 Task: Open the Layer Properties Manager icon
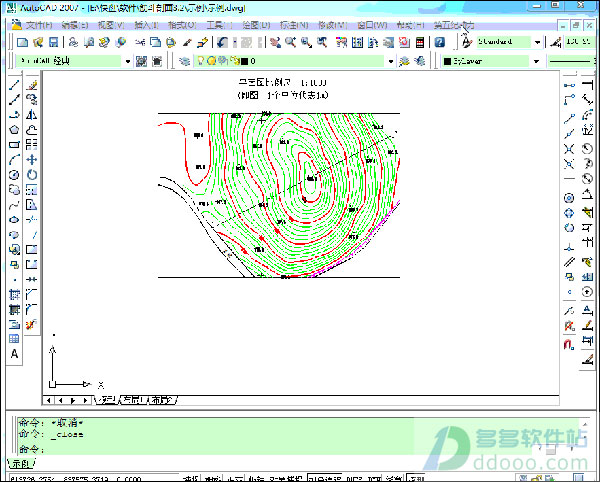coord(184,61)
